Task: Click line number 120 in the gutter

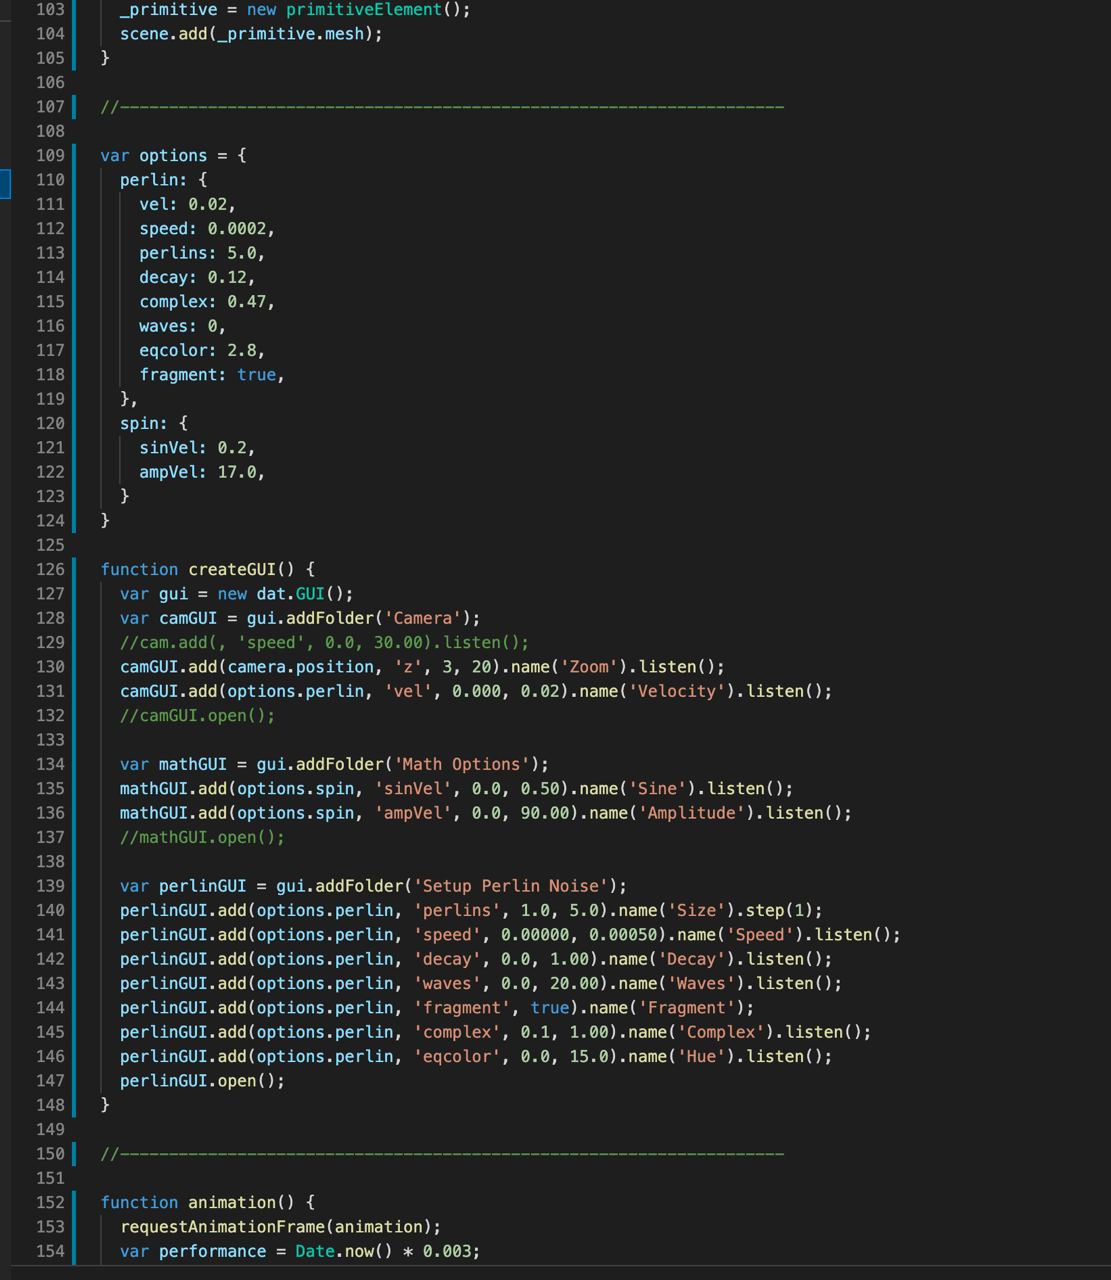Action: [49, 423]
